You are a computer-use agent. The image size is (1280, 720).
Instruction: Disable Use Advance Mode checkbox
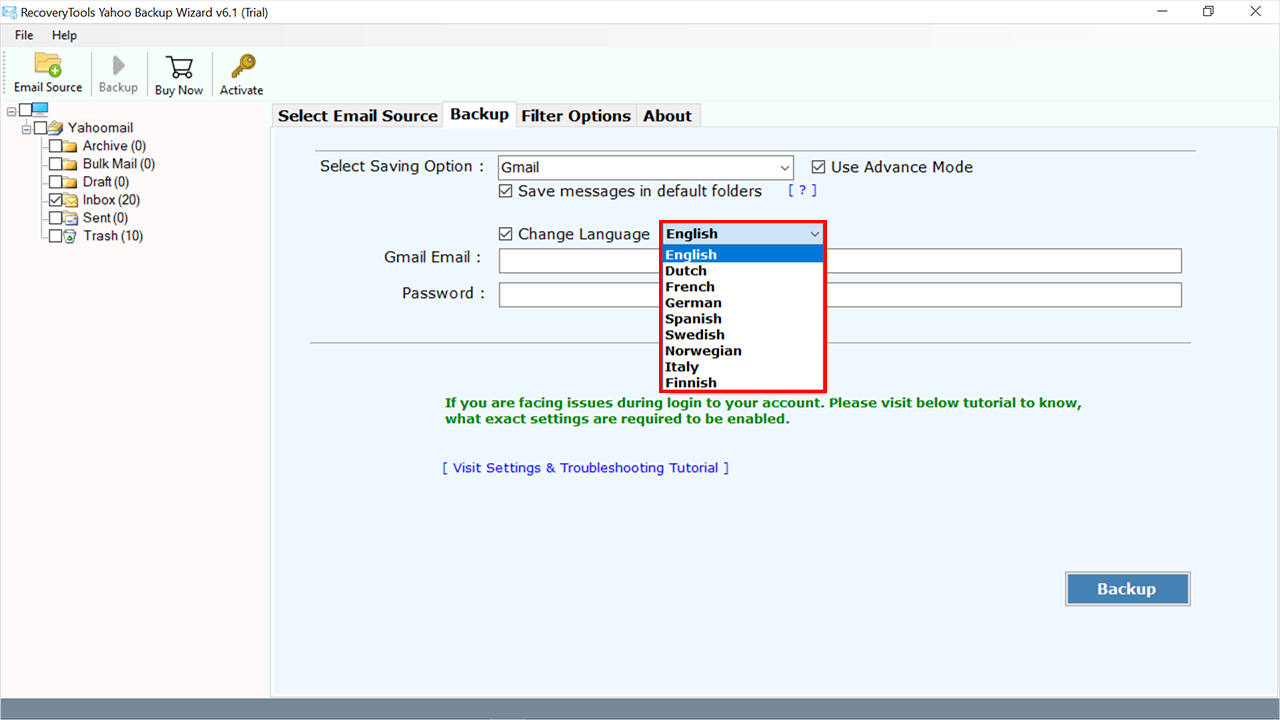click(x=818, y=167)
